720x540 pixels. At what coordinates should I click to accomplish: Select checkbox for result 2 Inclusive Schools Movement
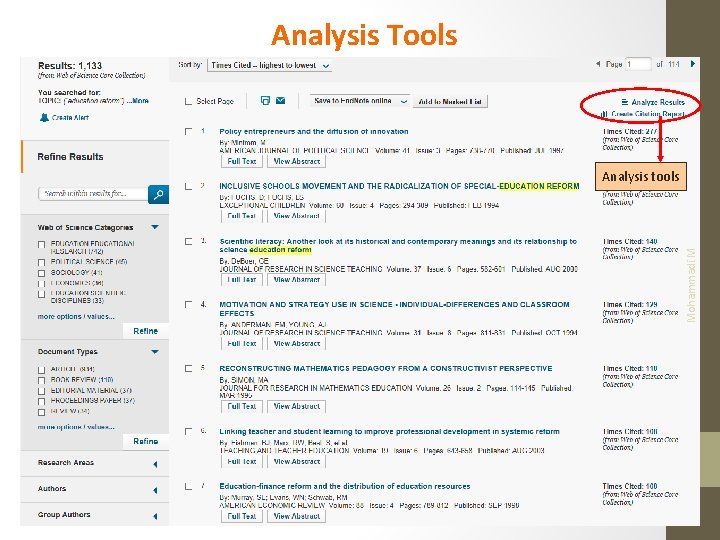click(x=188, y=186)
